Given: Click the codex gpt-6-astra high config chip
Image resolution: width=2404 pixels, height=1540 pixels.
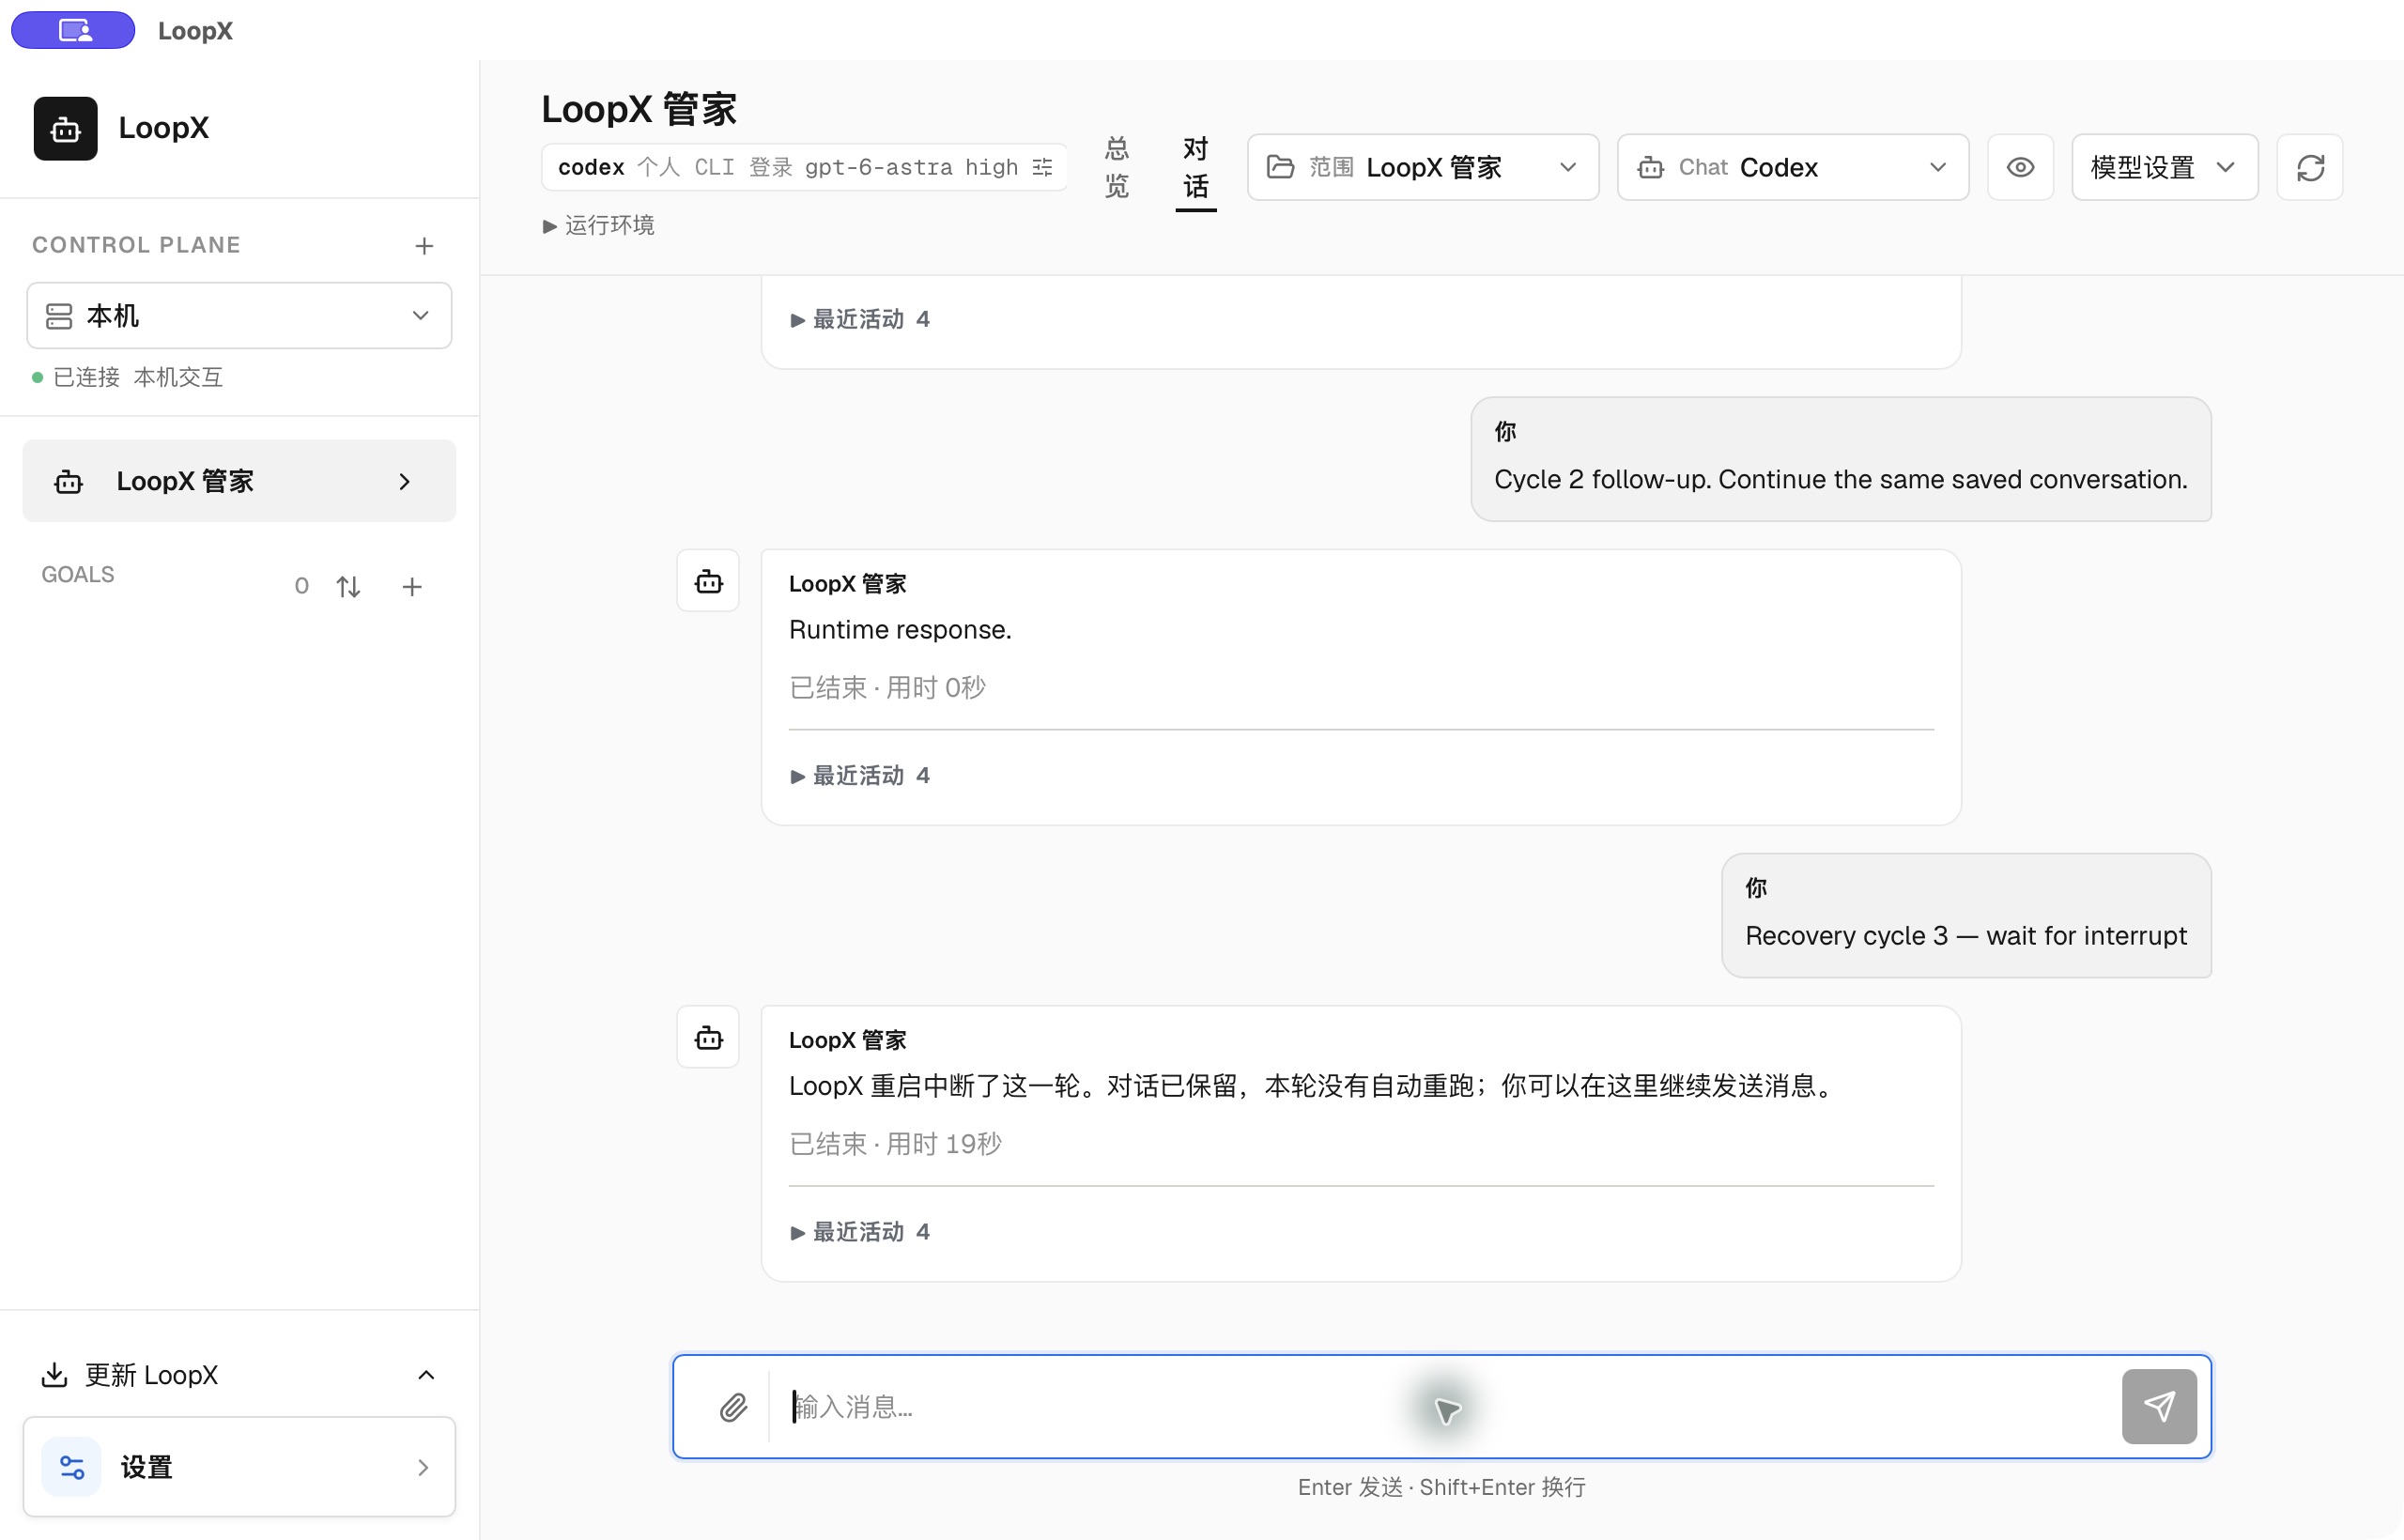Looking at the screenshot, I should [804, 167].
